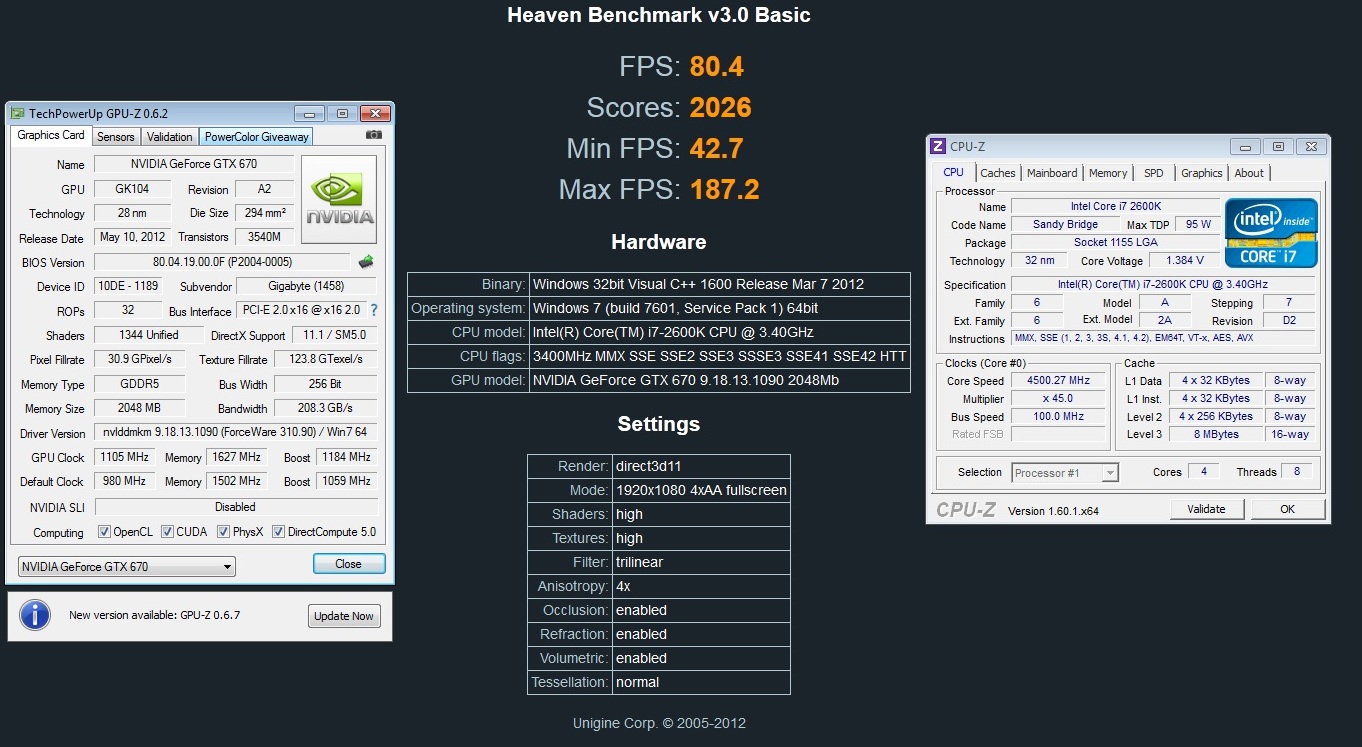
Task: Click the Bus Interface question mark icon
Action: 374,311
